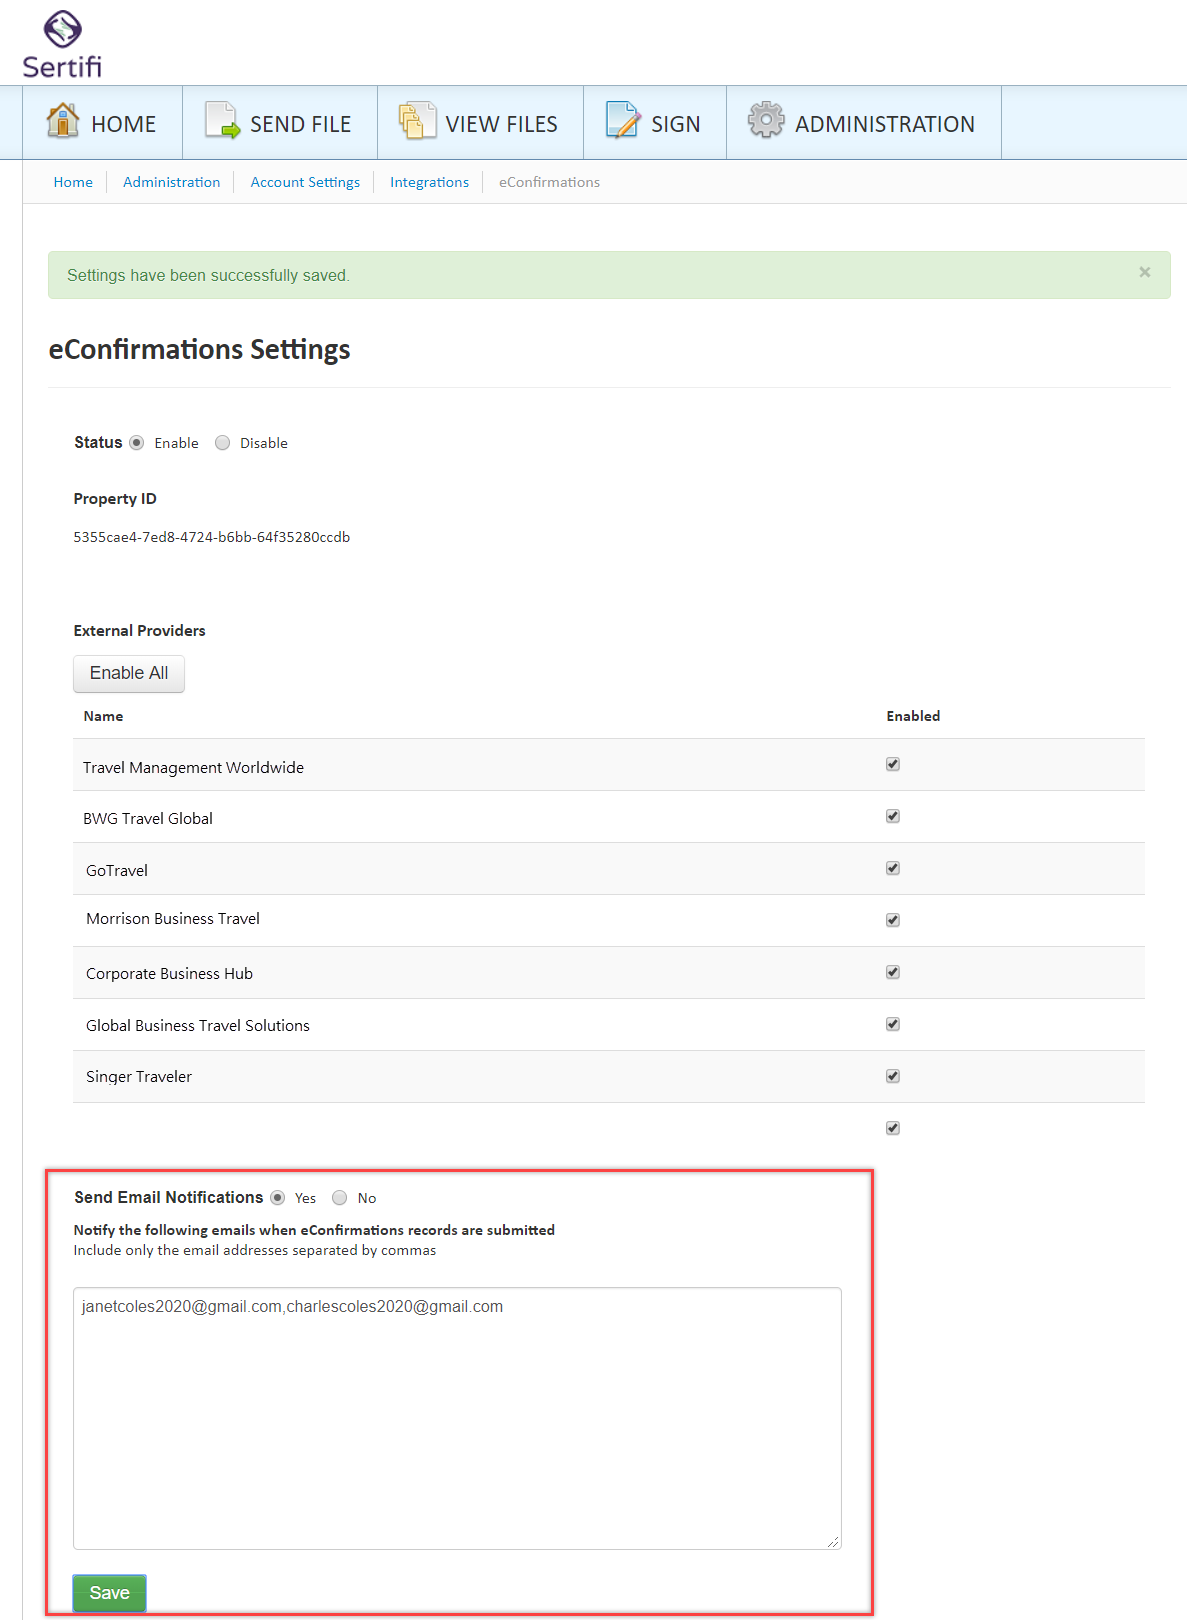Open the HOME tab label
1187x1620 pixels.
click(123, 124)
